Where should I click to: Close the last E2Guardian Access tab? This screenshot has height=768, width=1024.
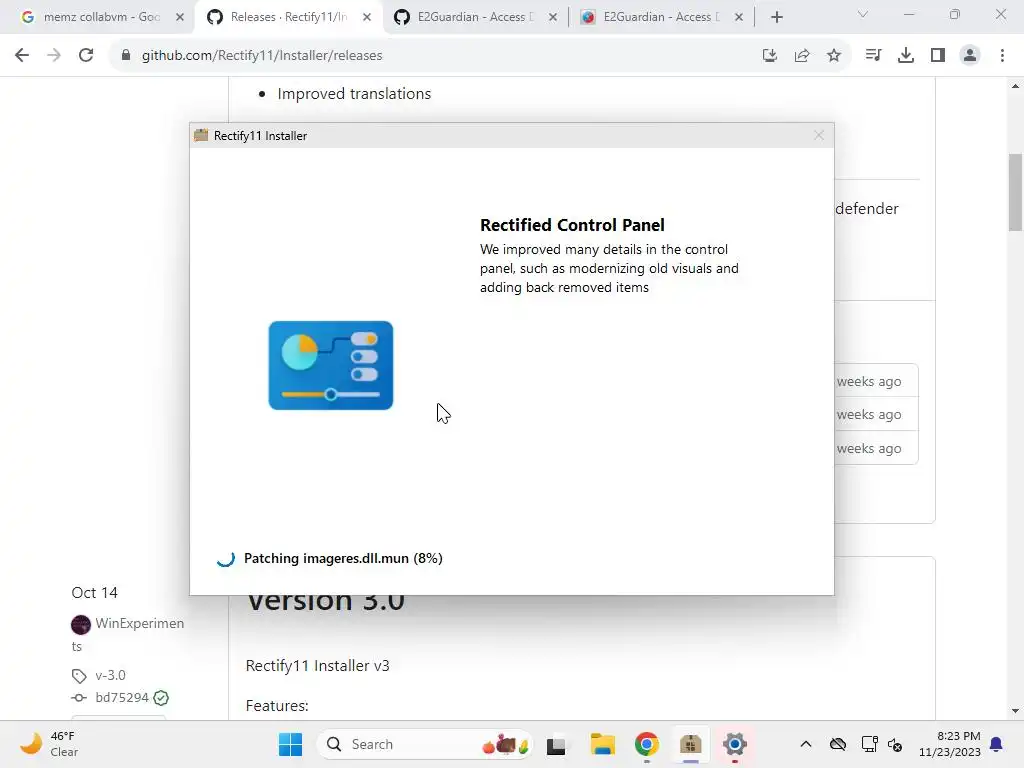coord(739,18)
